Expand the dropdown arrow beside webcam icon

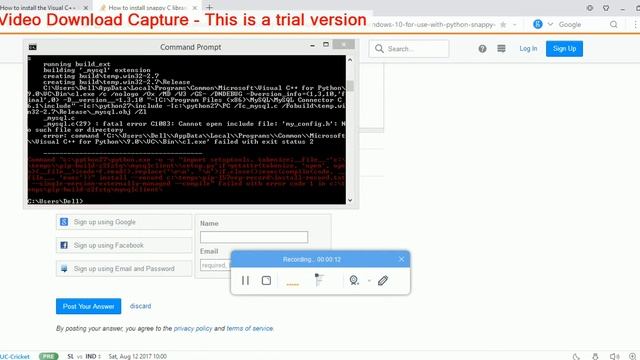(369, 280)
